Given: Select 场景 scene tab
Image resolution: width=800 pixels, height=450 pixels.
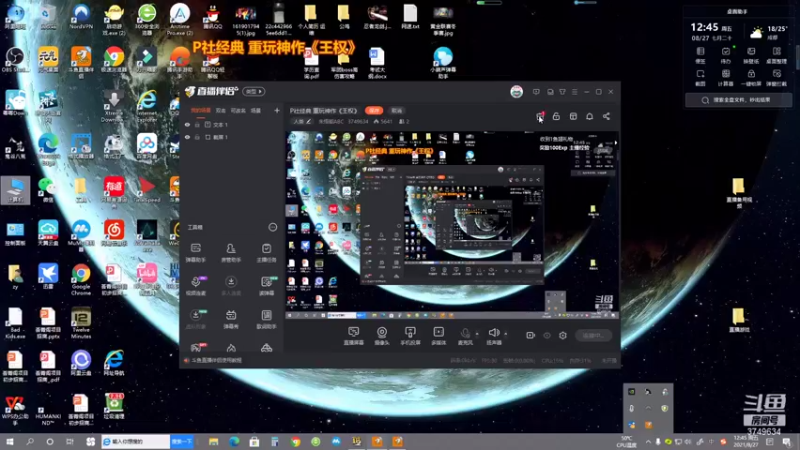Looking at the screenshot, I should (256, 110).
